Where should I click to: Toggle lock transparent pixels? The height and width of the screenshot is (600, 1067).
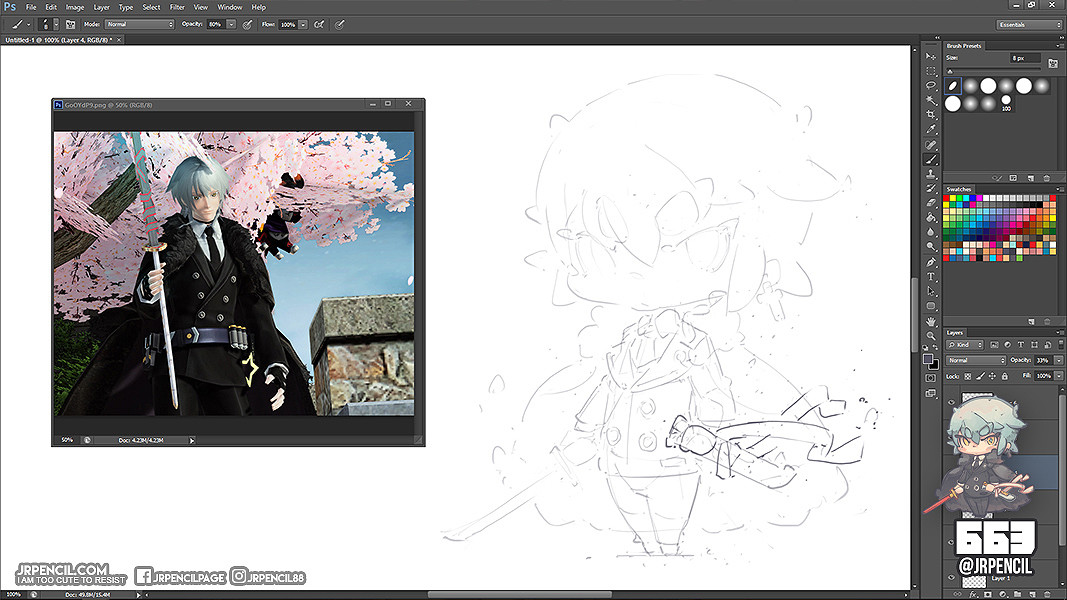968,376
